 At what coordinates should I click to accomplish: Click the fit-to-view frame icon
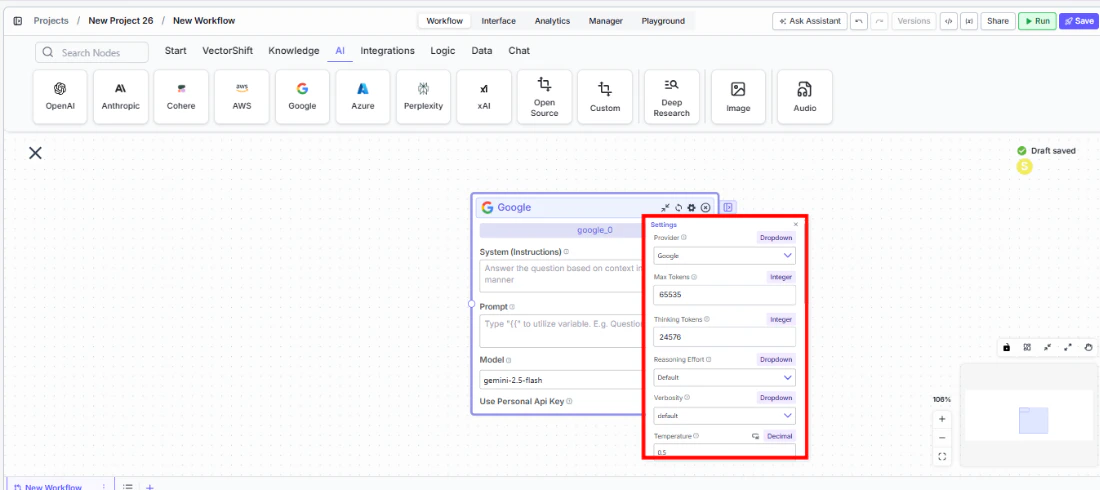(x=942, y=456)
